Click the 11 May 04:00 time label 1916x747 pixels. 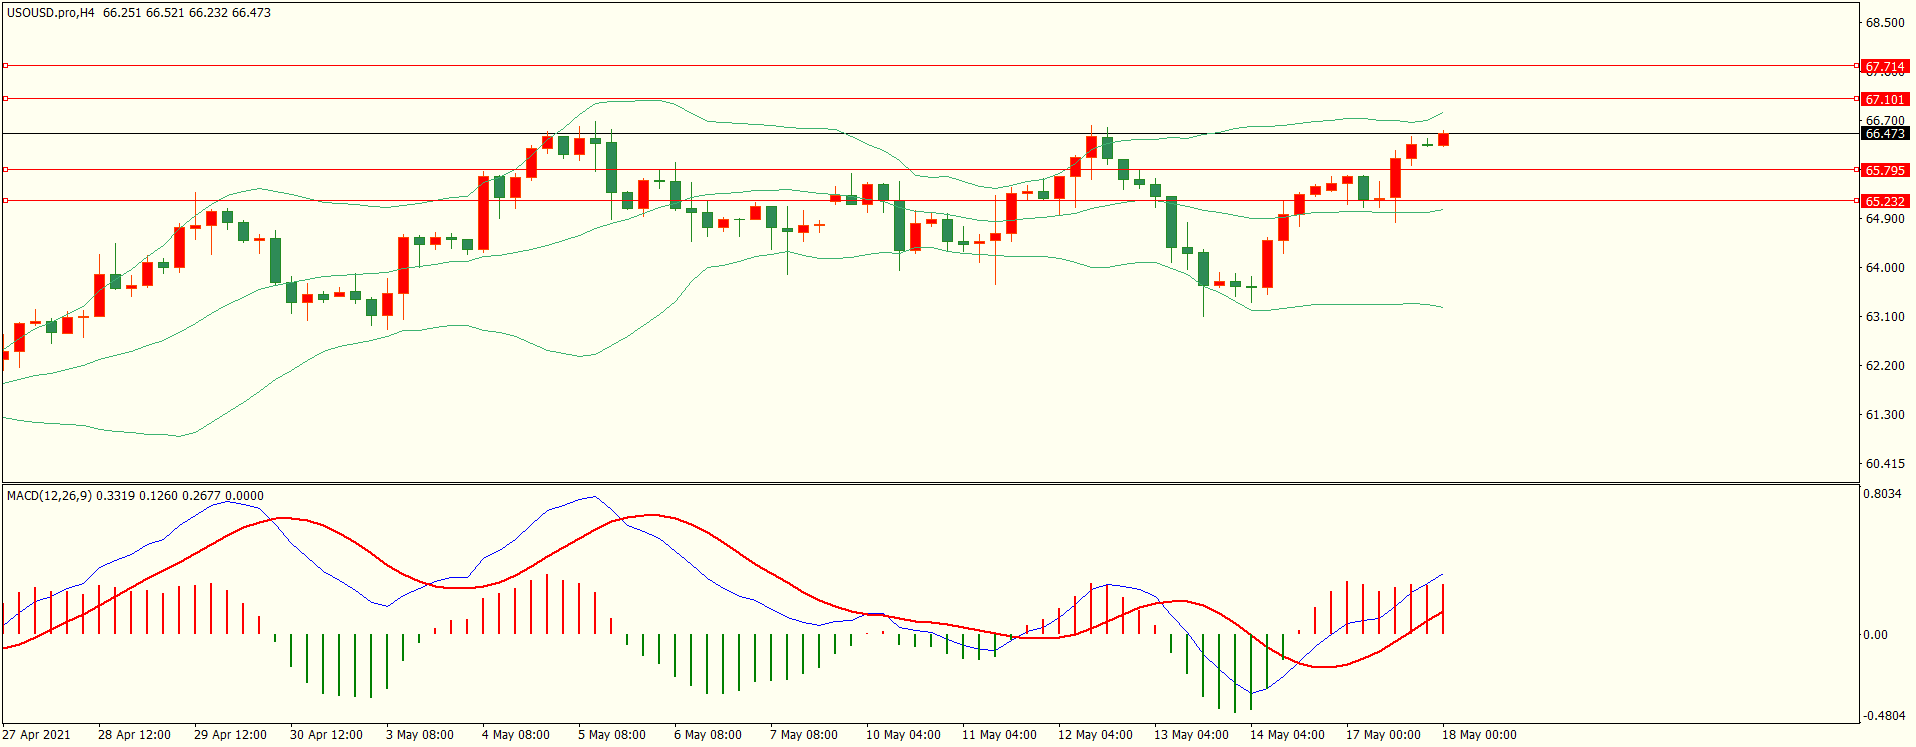click(x=999, y=735)
